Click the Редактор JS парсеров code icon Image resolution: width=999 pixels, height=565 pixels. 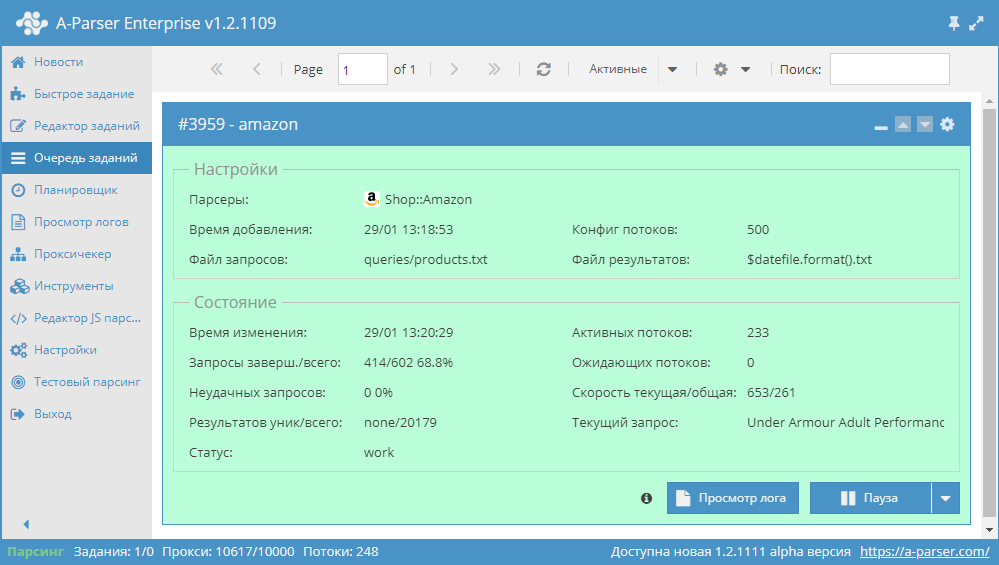[x=18, y=318]
